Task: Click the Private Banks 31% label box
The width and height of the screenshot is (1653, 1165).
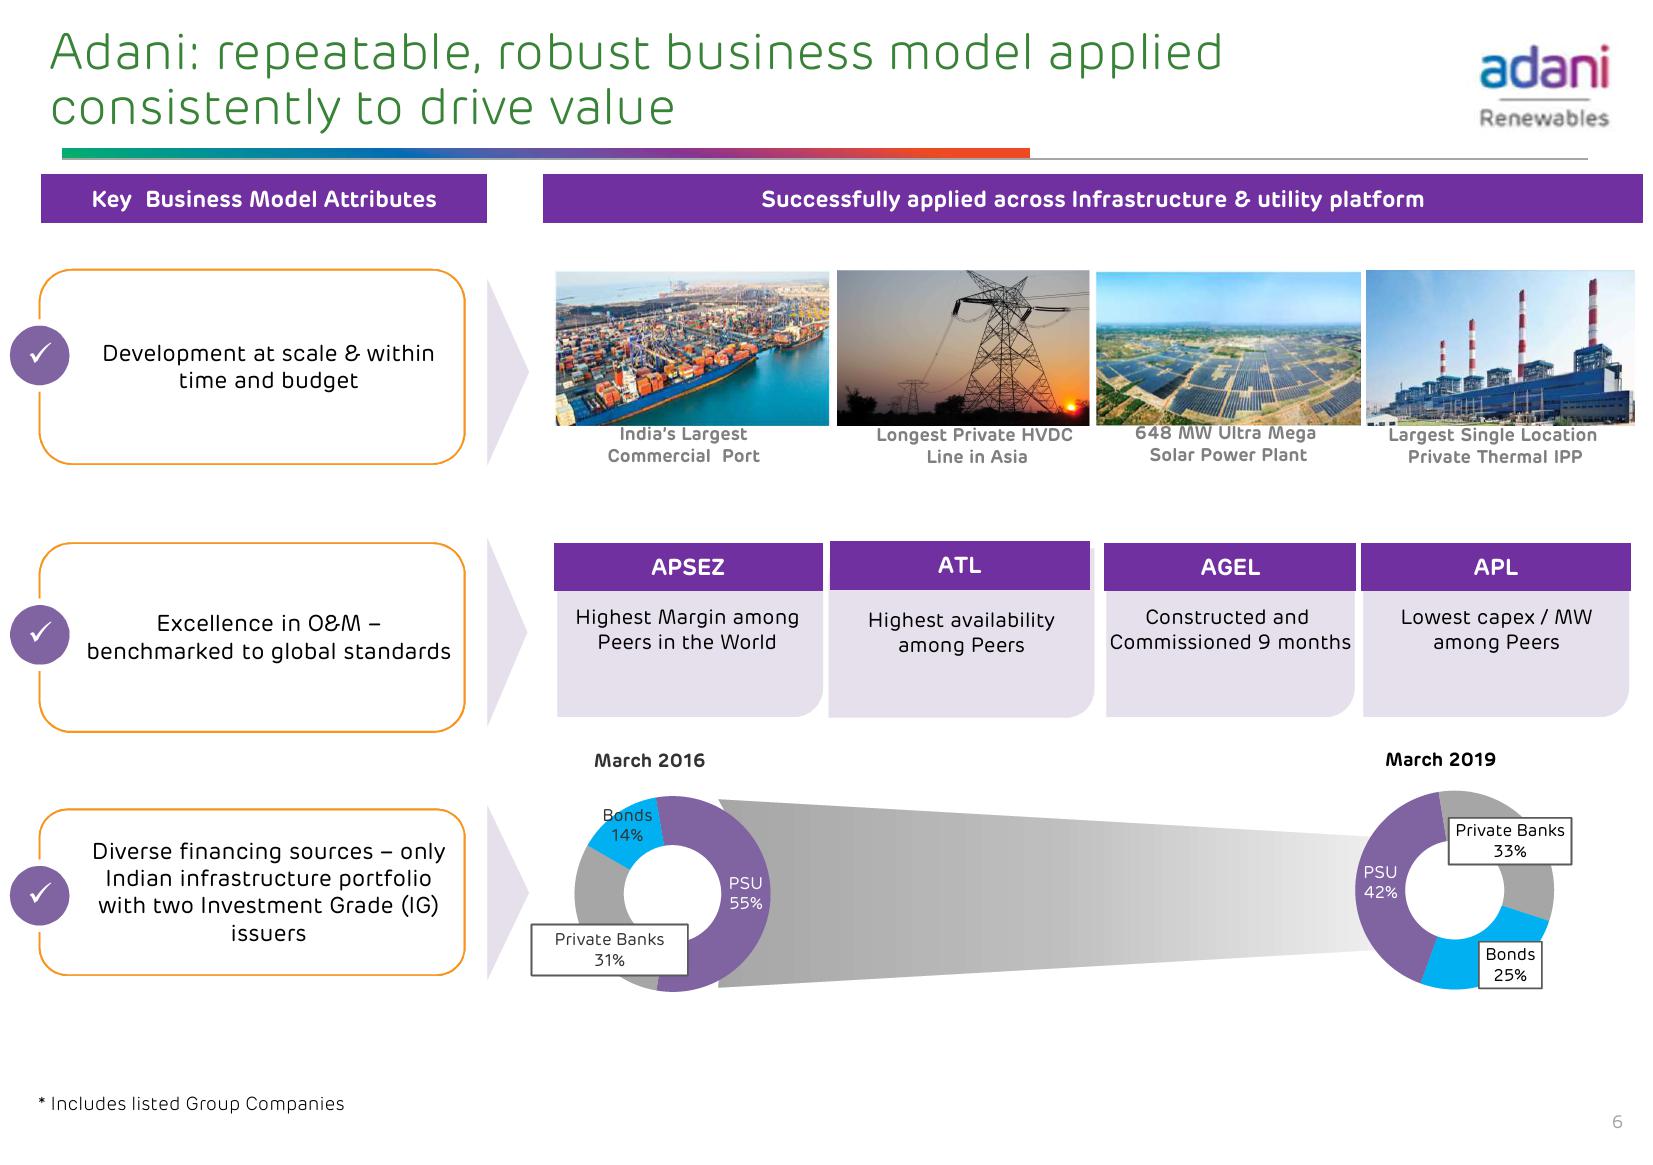Action: tap(609, 949)
